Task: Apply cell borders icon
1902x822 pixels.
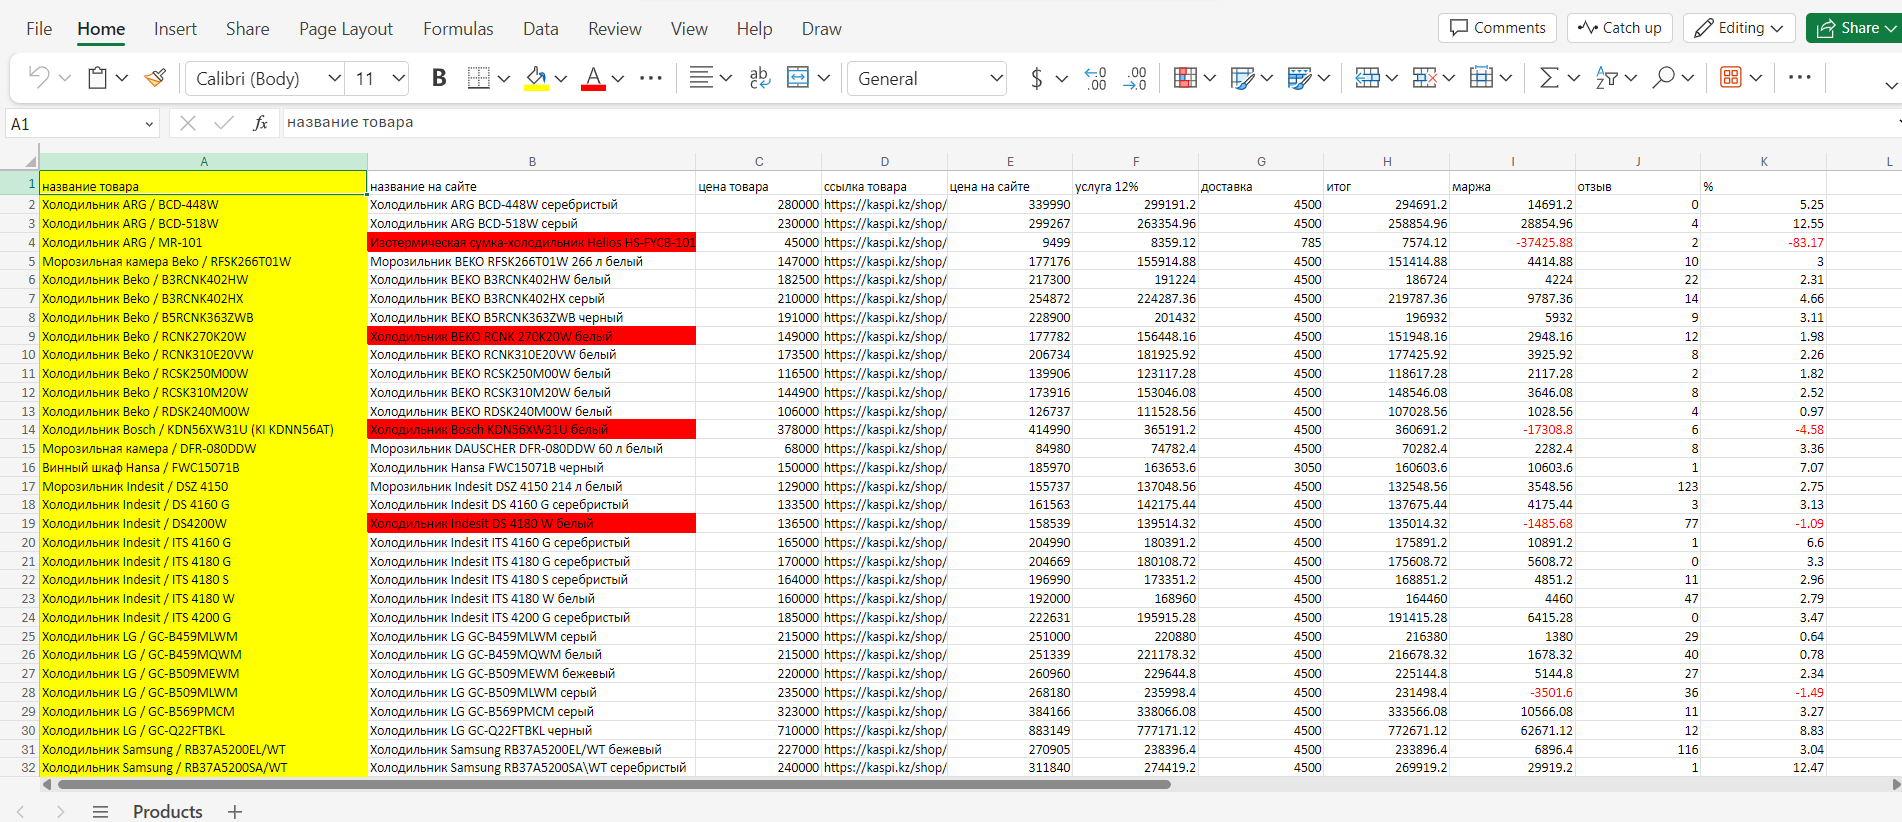Action: 479,78
